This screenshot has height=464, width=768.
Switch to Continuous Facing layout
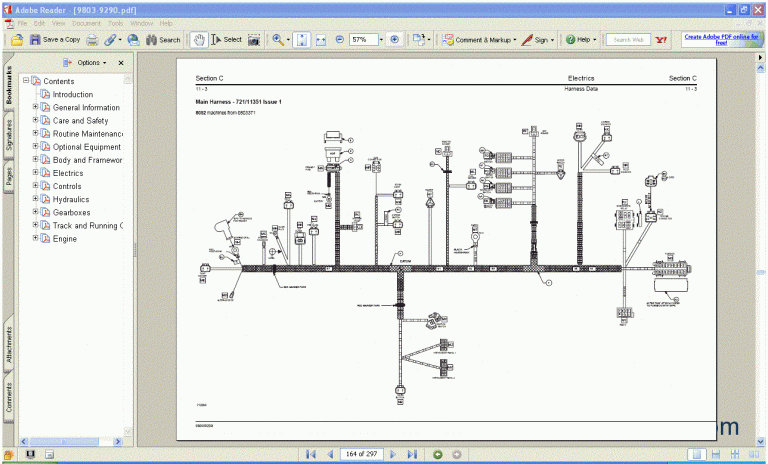pos(735,455)
